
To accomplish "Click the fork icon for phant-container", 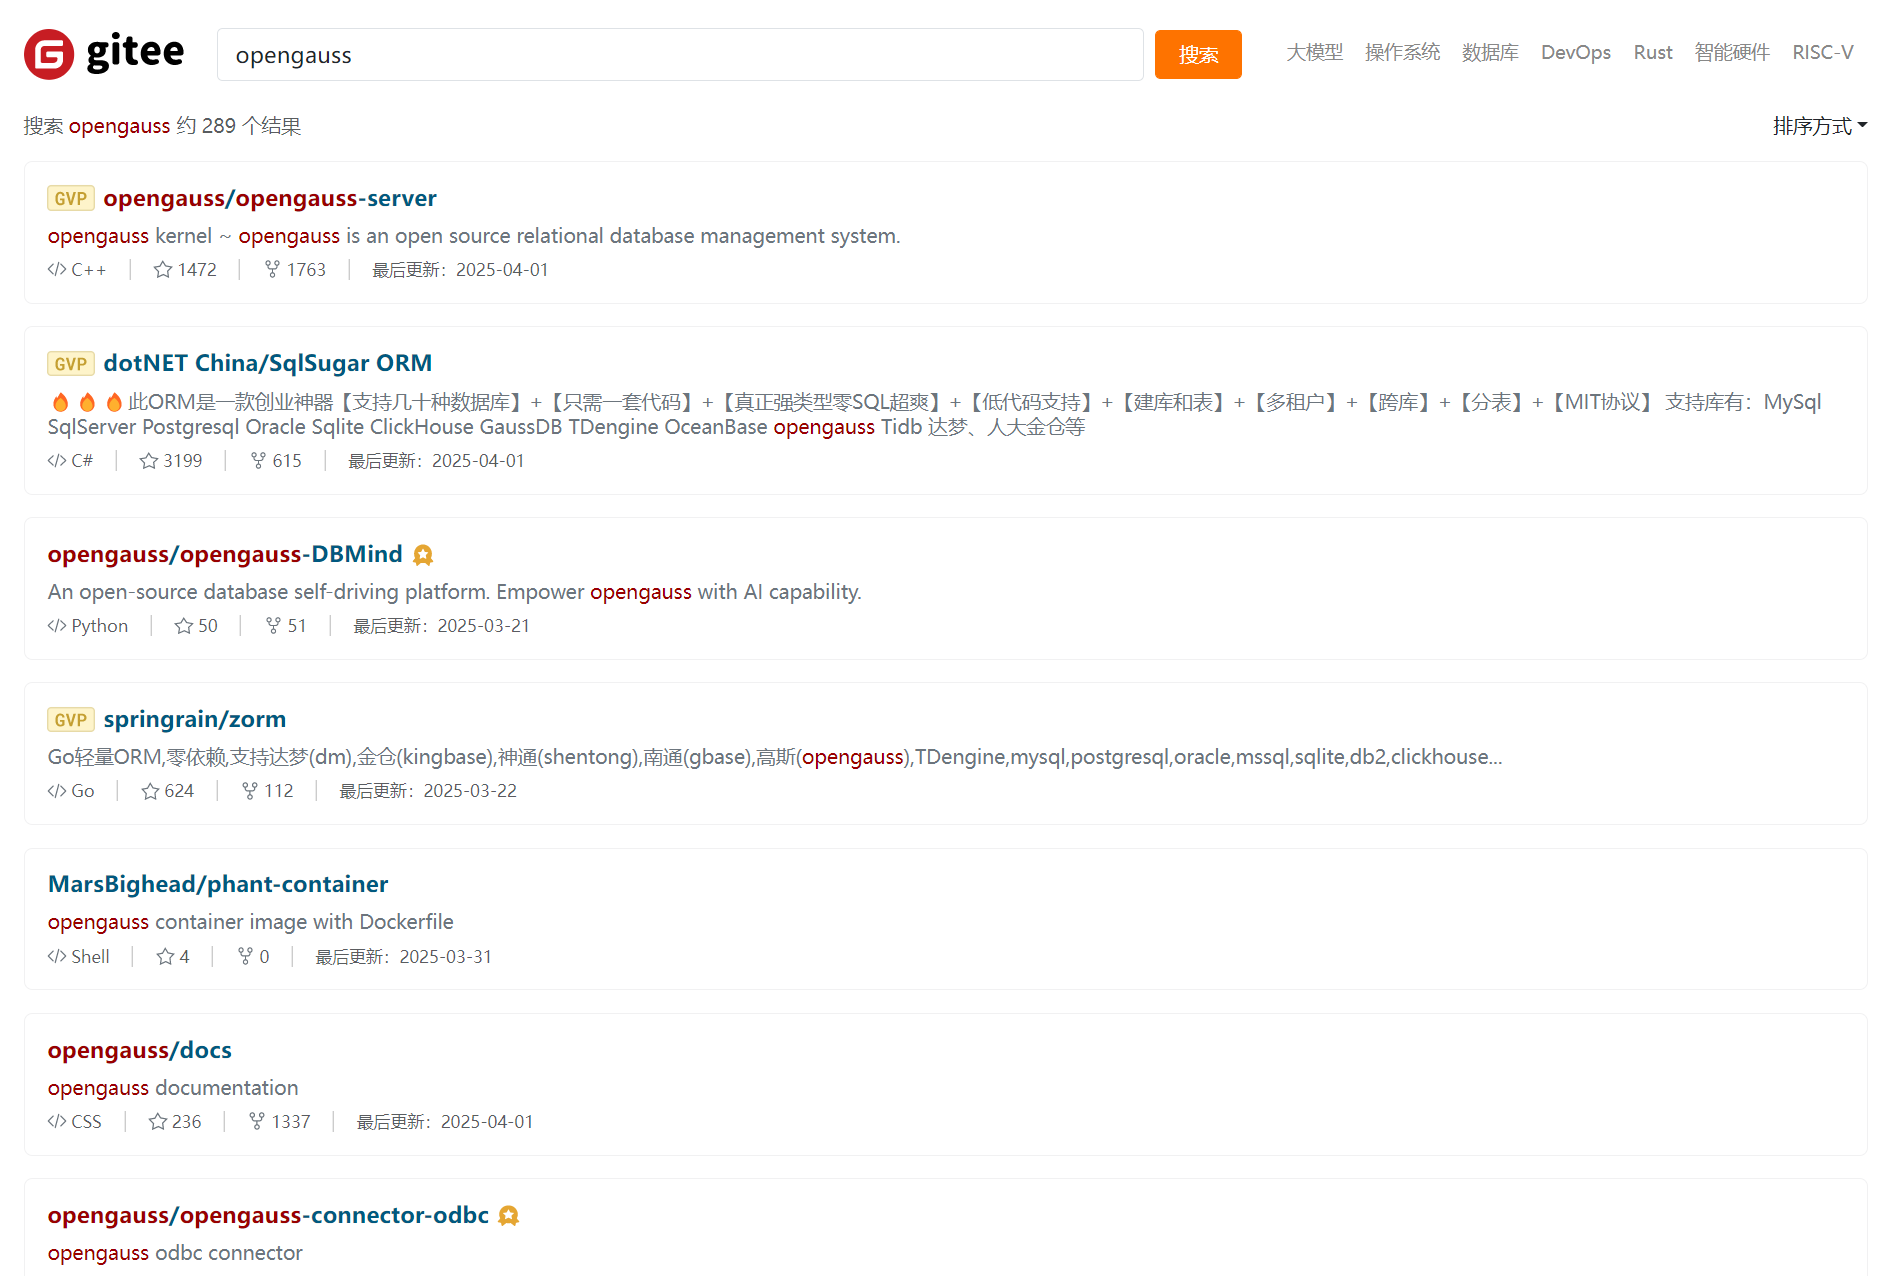I will 245,957.
